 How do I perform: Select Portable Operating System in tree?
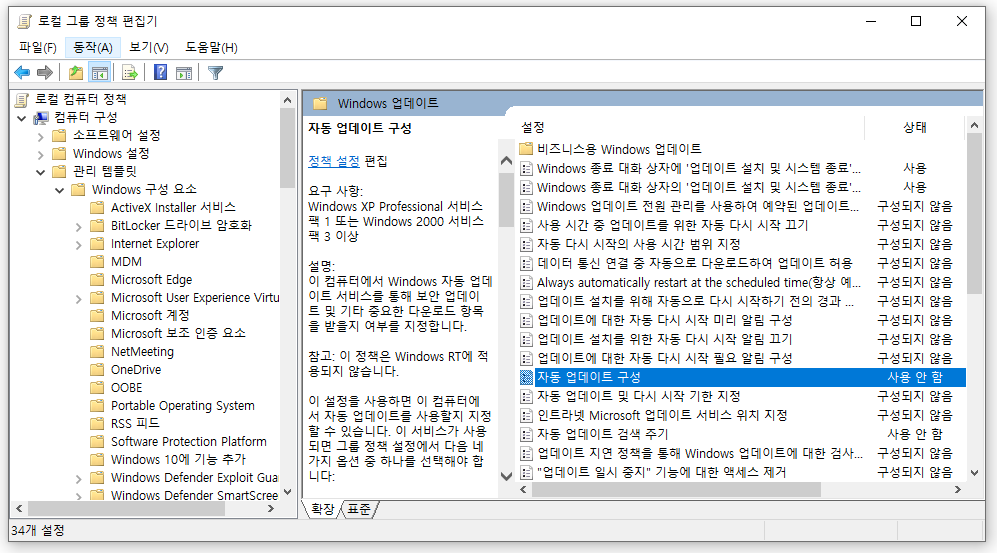[182, 406]
